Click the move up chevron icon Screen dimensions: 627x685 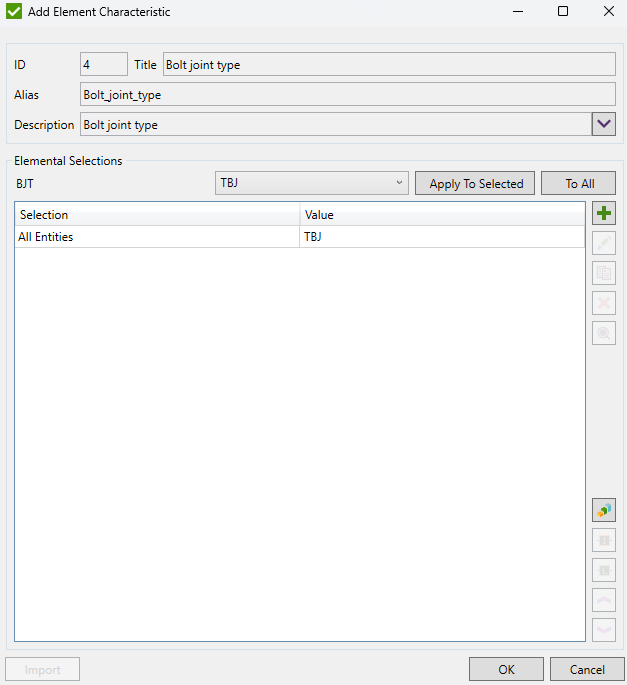pos(604,600)
